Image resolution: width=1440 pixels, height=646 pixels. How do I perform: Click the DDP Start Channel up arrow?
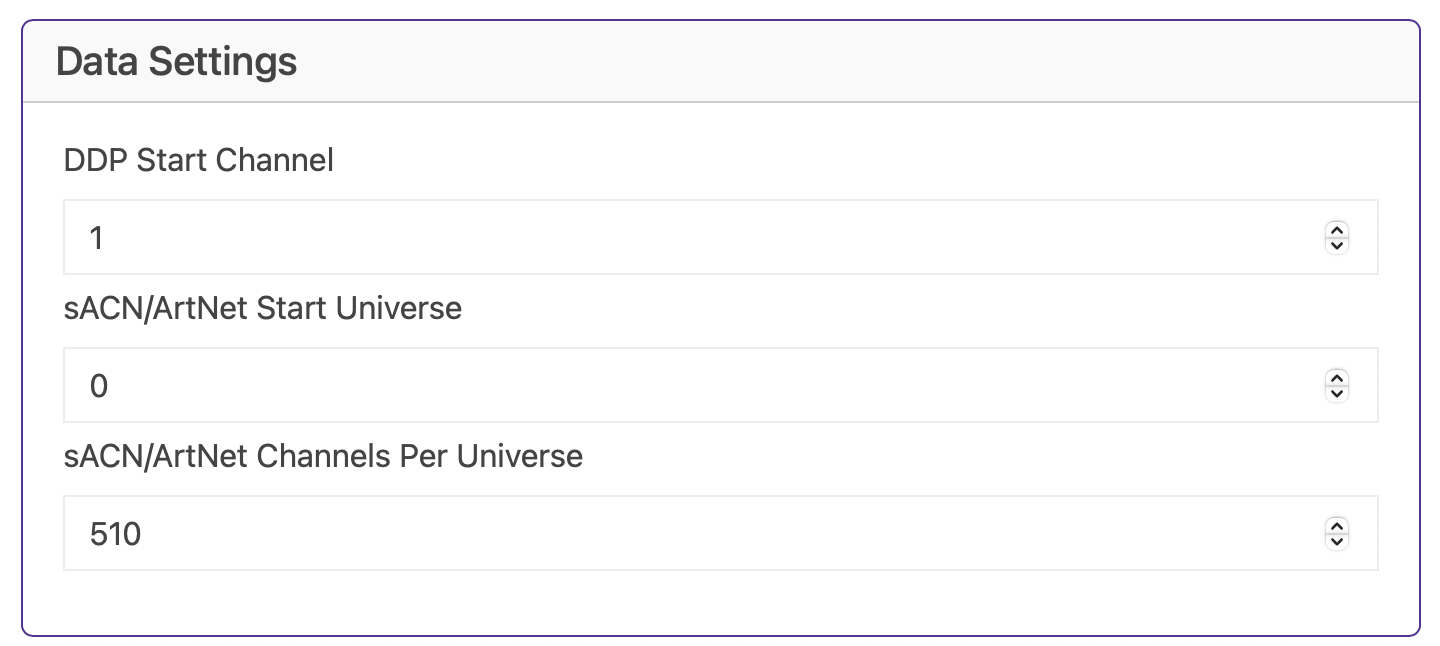point(1337,230)
